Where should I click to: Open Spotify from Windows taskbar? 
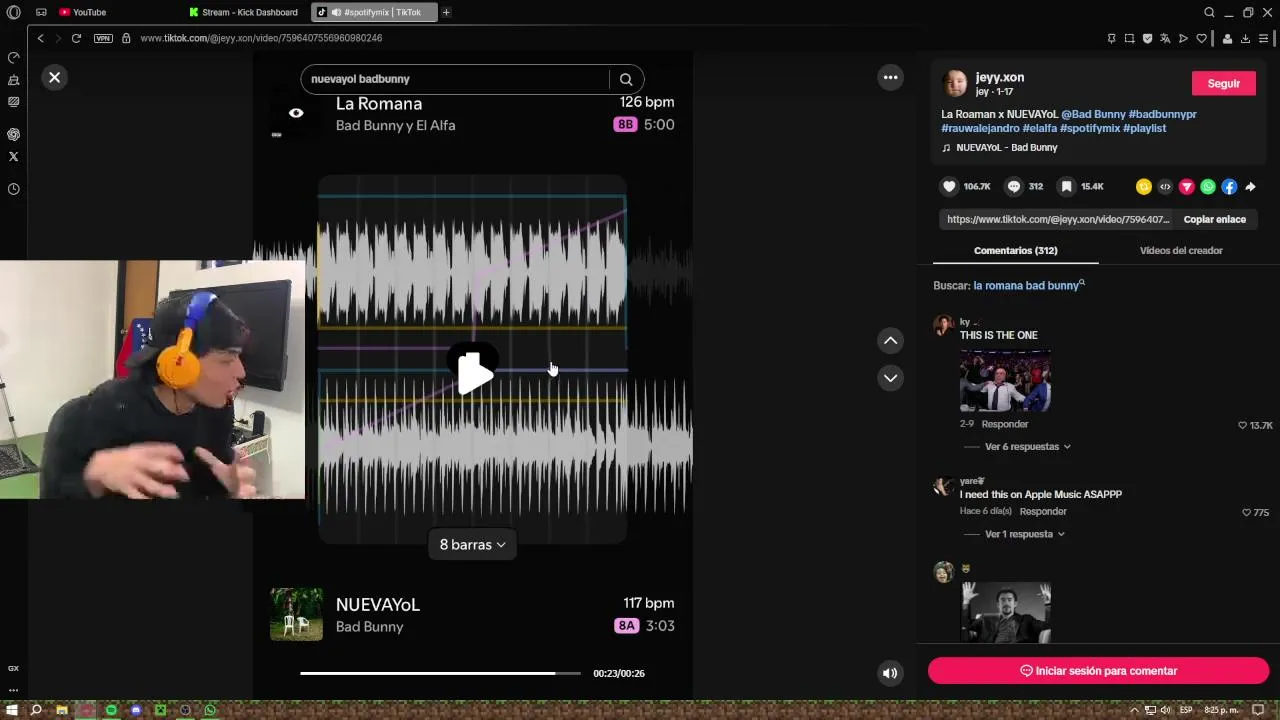111,710
